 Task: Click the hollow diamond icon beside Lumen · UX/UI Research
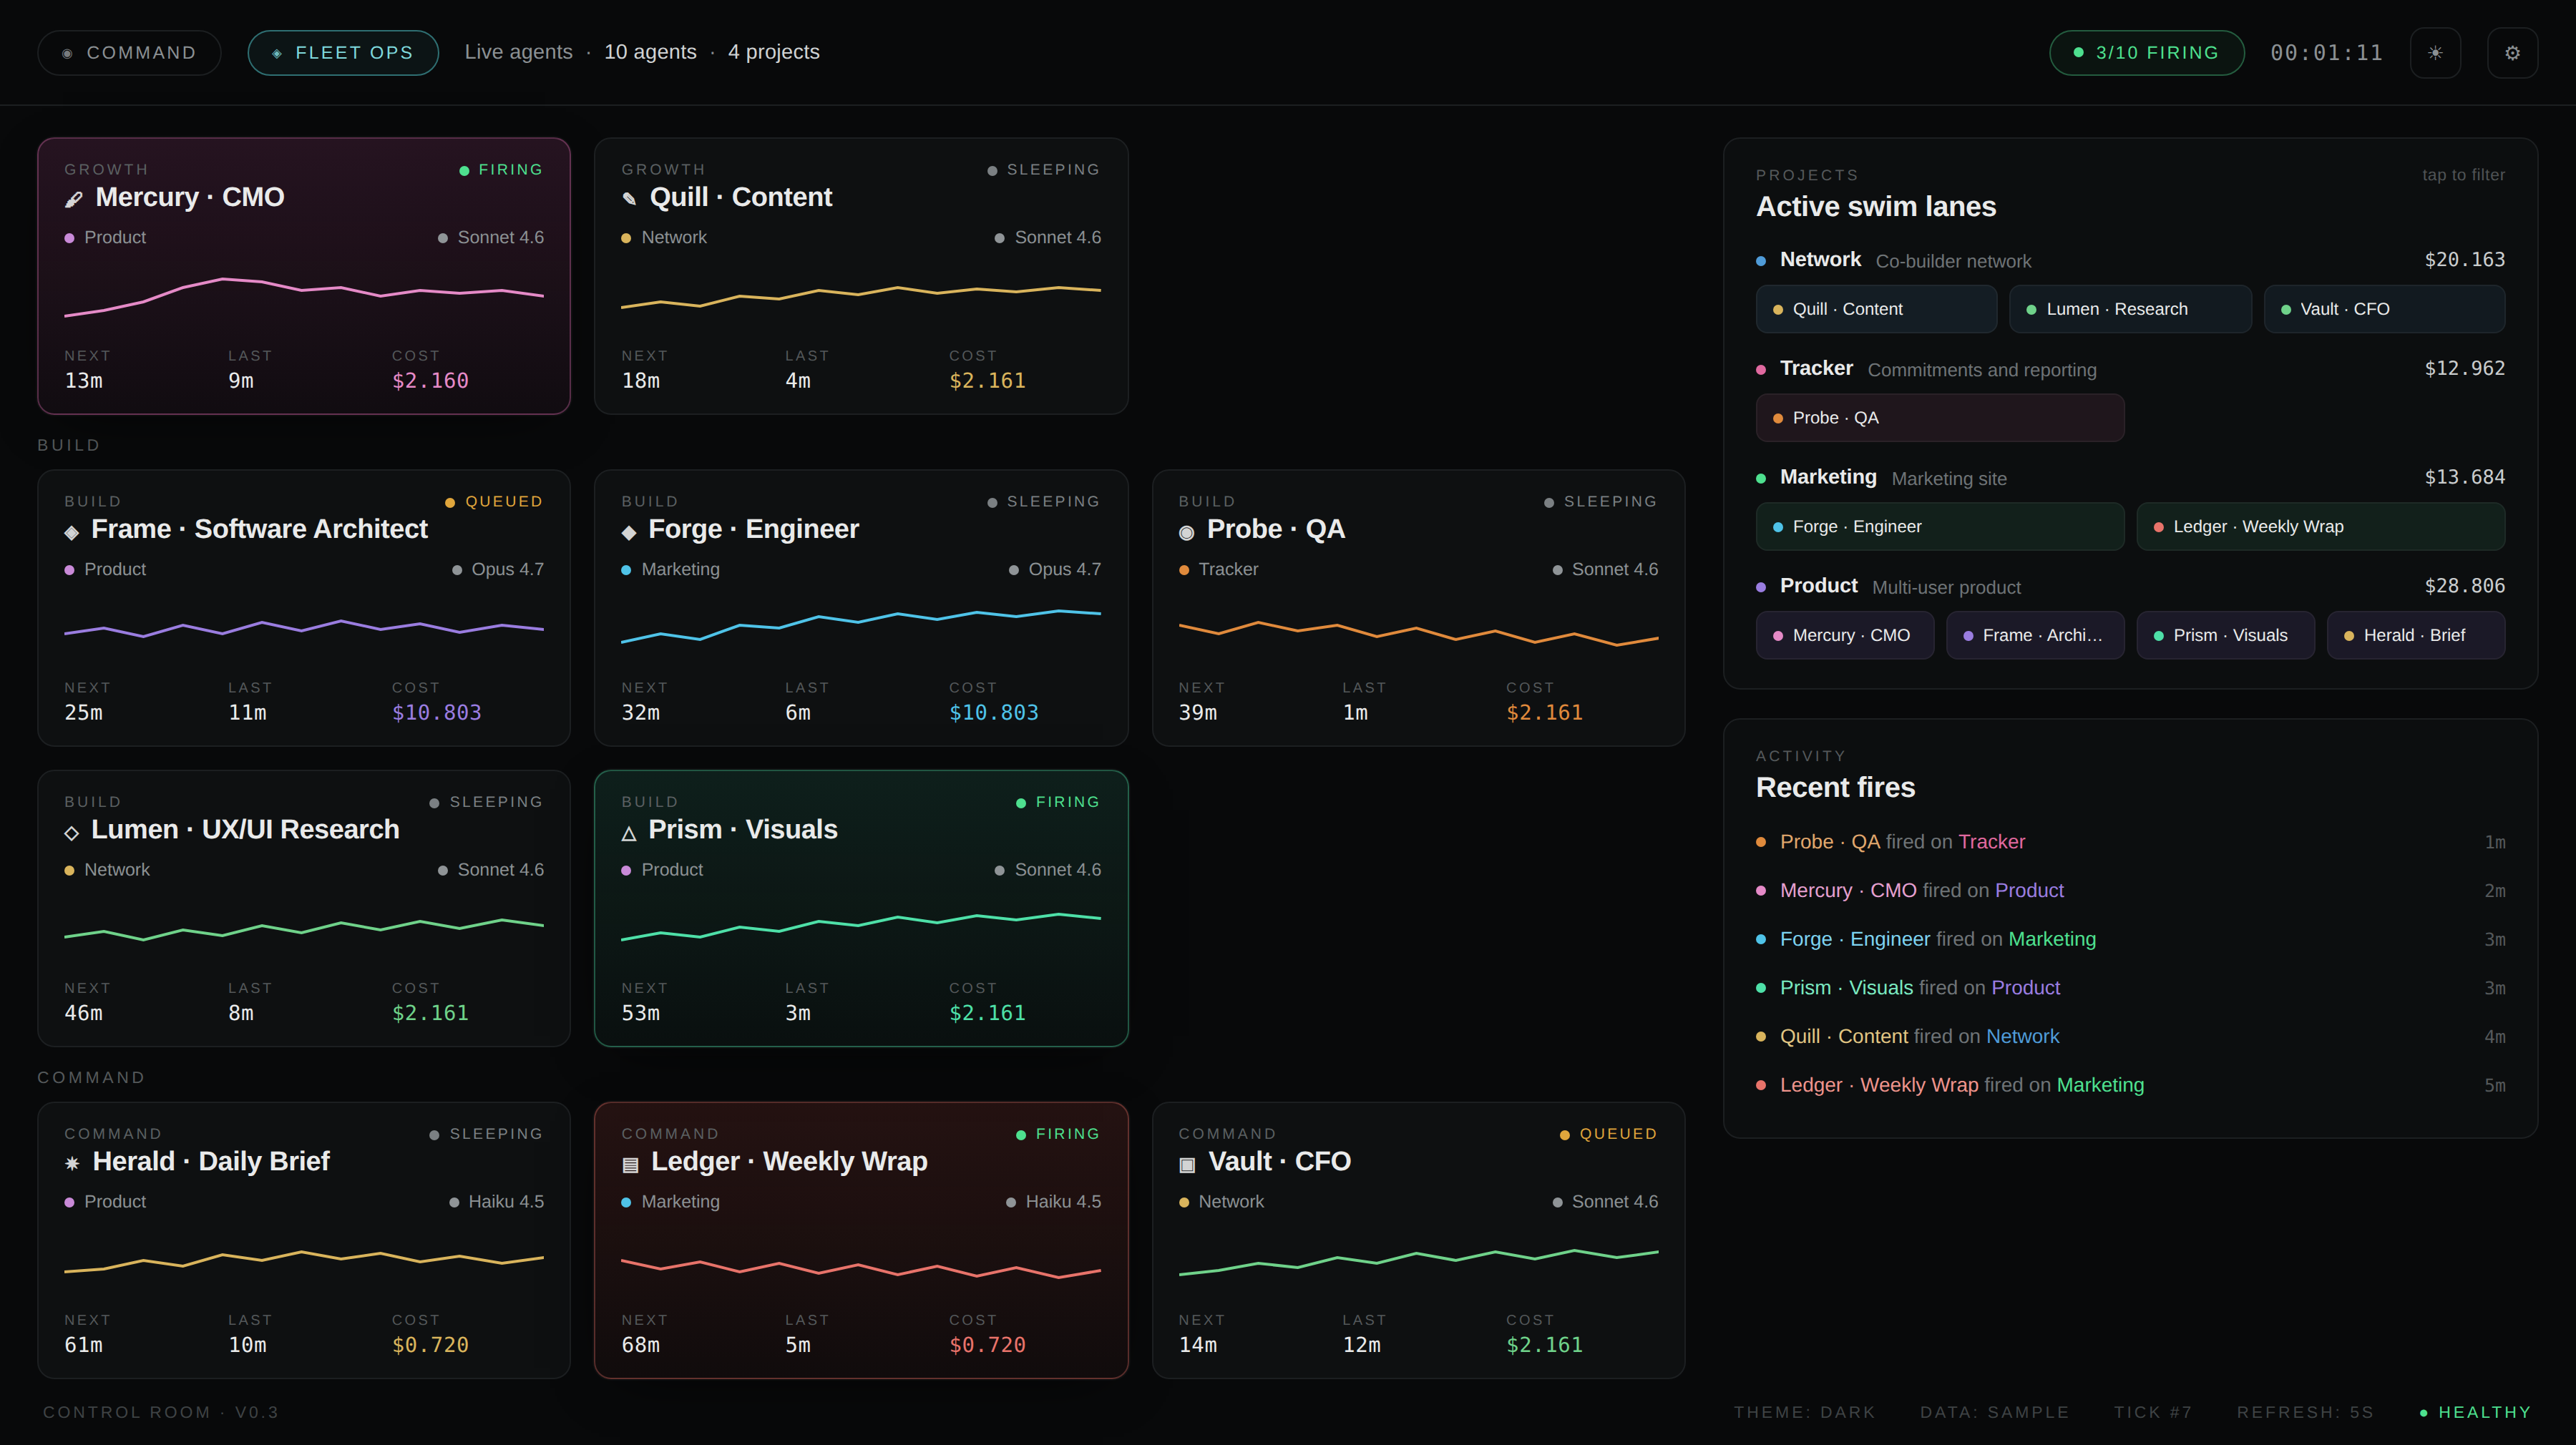[x=72, y=833]
